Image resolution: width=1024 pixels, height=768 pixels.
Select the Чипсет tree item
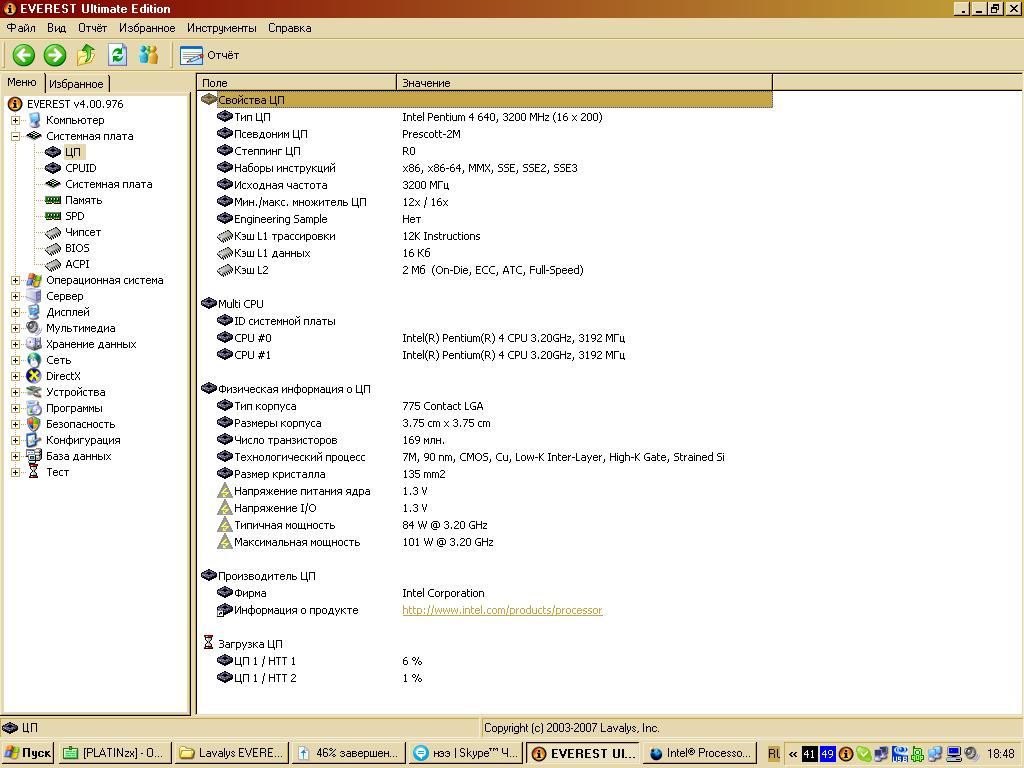[x=83, y=232]
